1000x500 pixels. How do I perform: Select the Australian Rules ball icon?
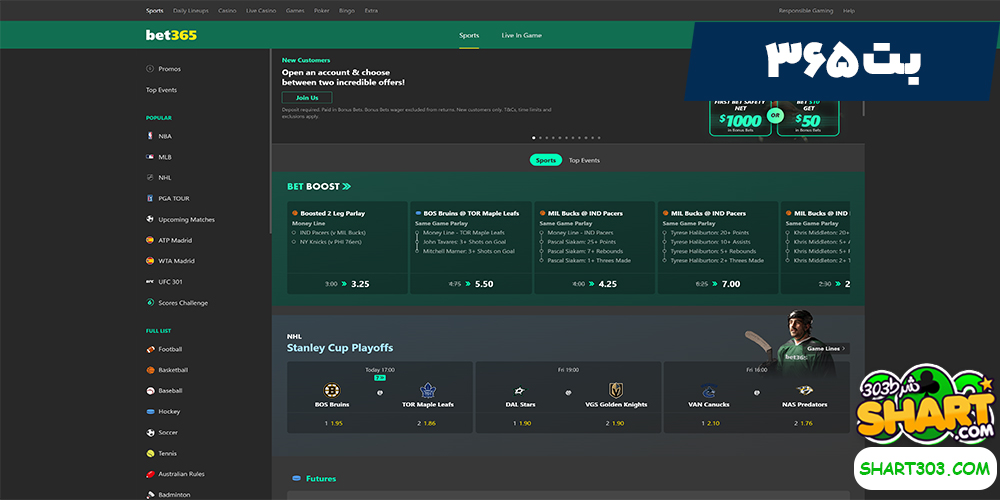pyautogui.click(x=150, y=474)
